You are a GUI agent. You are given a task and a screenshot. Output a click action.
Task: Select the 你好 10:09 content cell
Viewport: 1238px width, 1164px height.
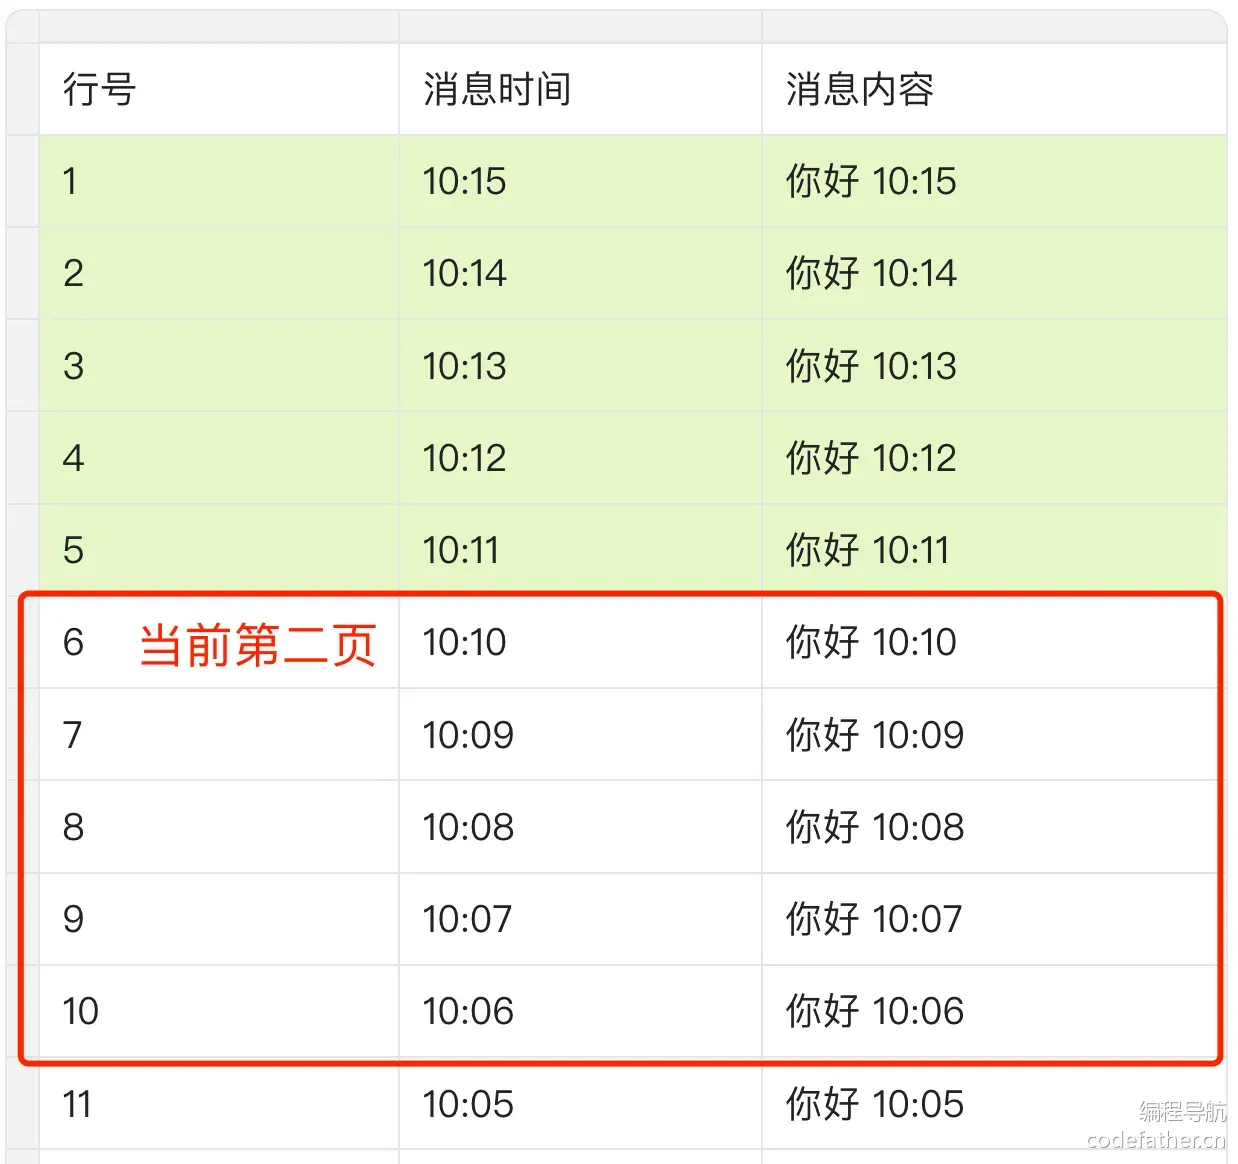point(994,735)
